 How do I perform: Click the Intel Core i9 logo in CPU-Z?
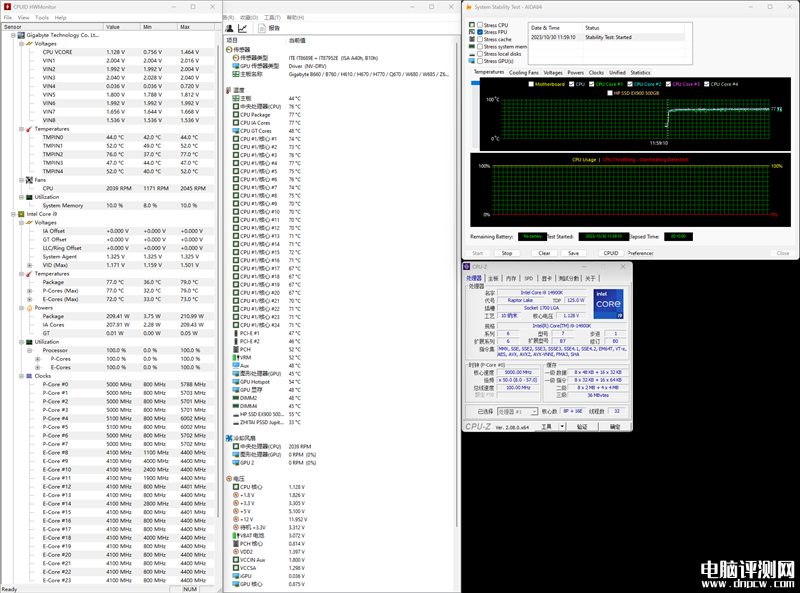(x=609, y=304)
